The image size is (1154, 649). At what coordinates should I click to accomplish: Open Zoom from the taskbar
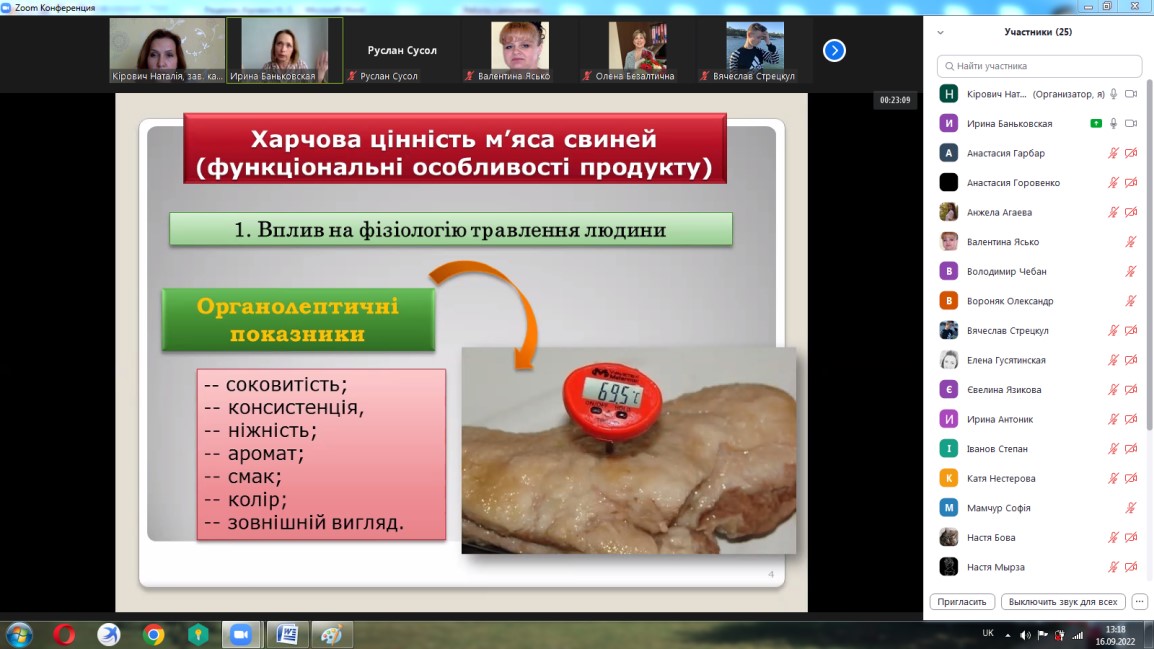click(x=240, y=634)
